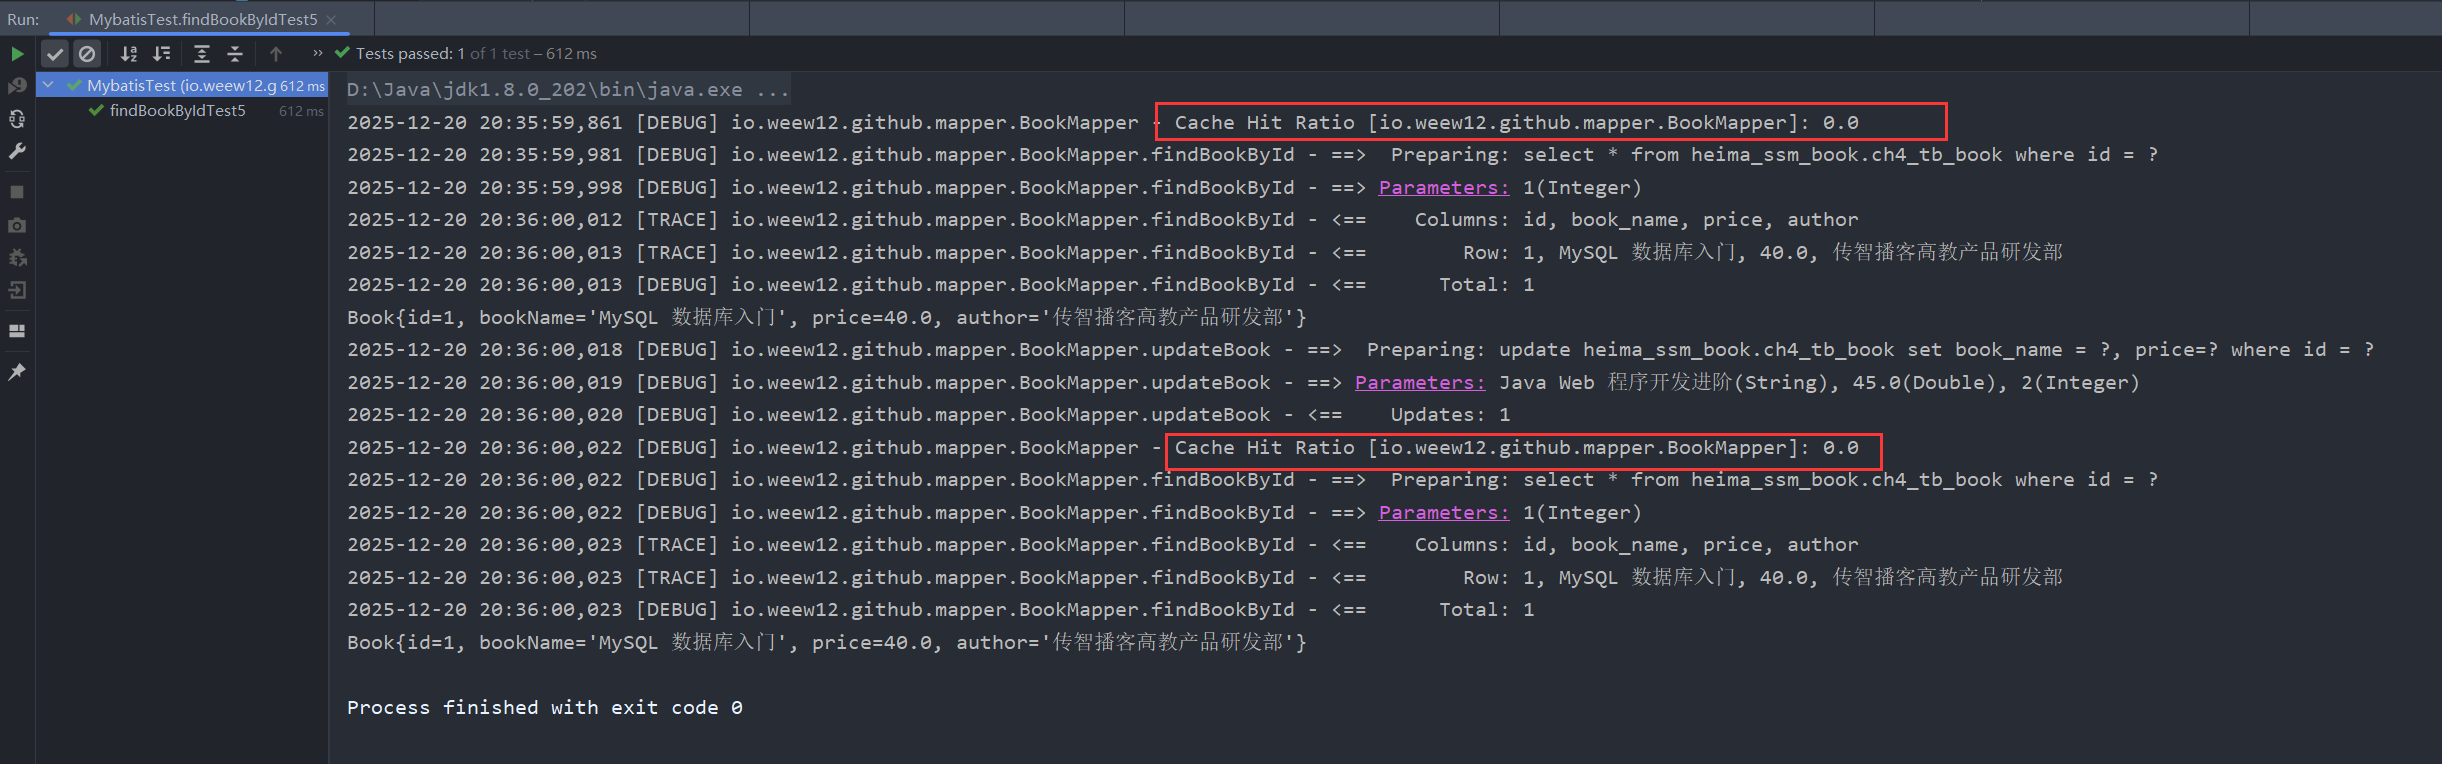Click the bug-with-gear icon in sidebar

[17, 258]
